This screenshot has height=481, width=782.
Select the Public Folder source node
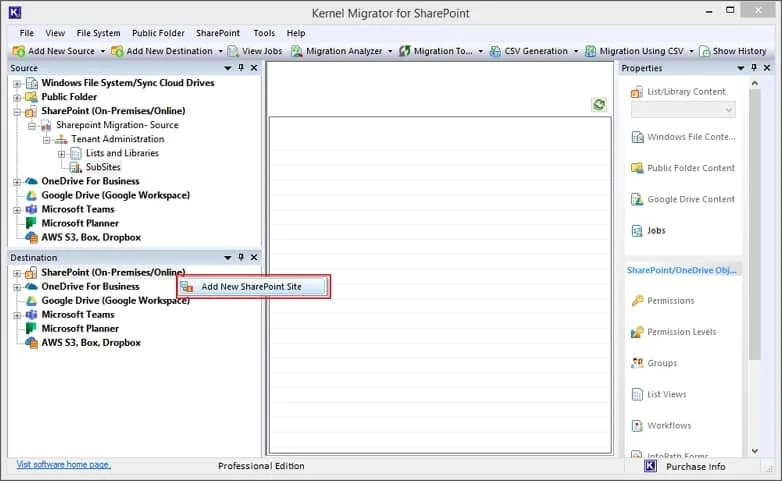(x=69, y=97)
